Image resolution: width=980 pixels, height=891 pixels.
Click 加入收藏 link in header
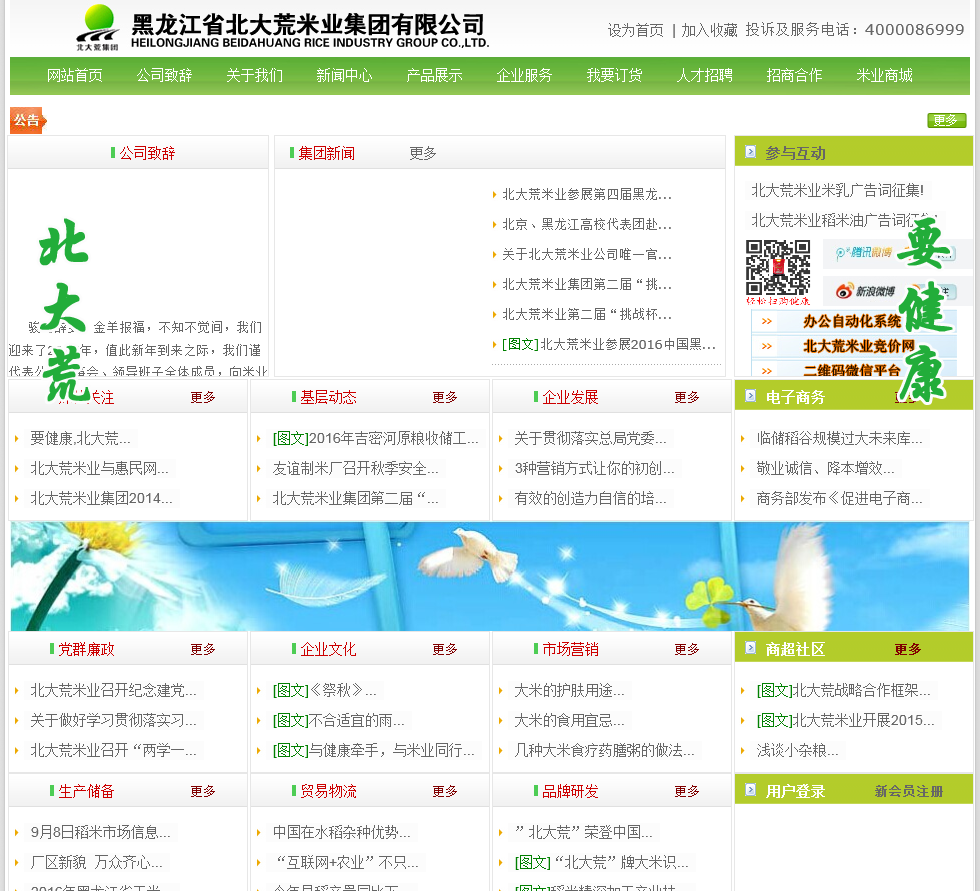[709, 30]
